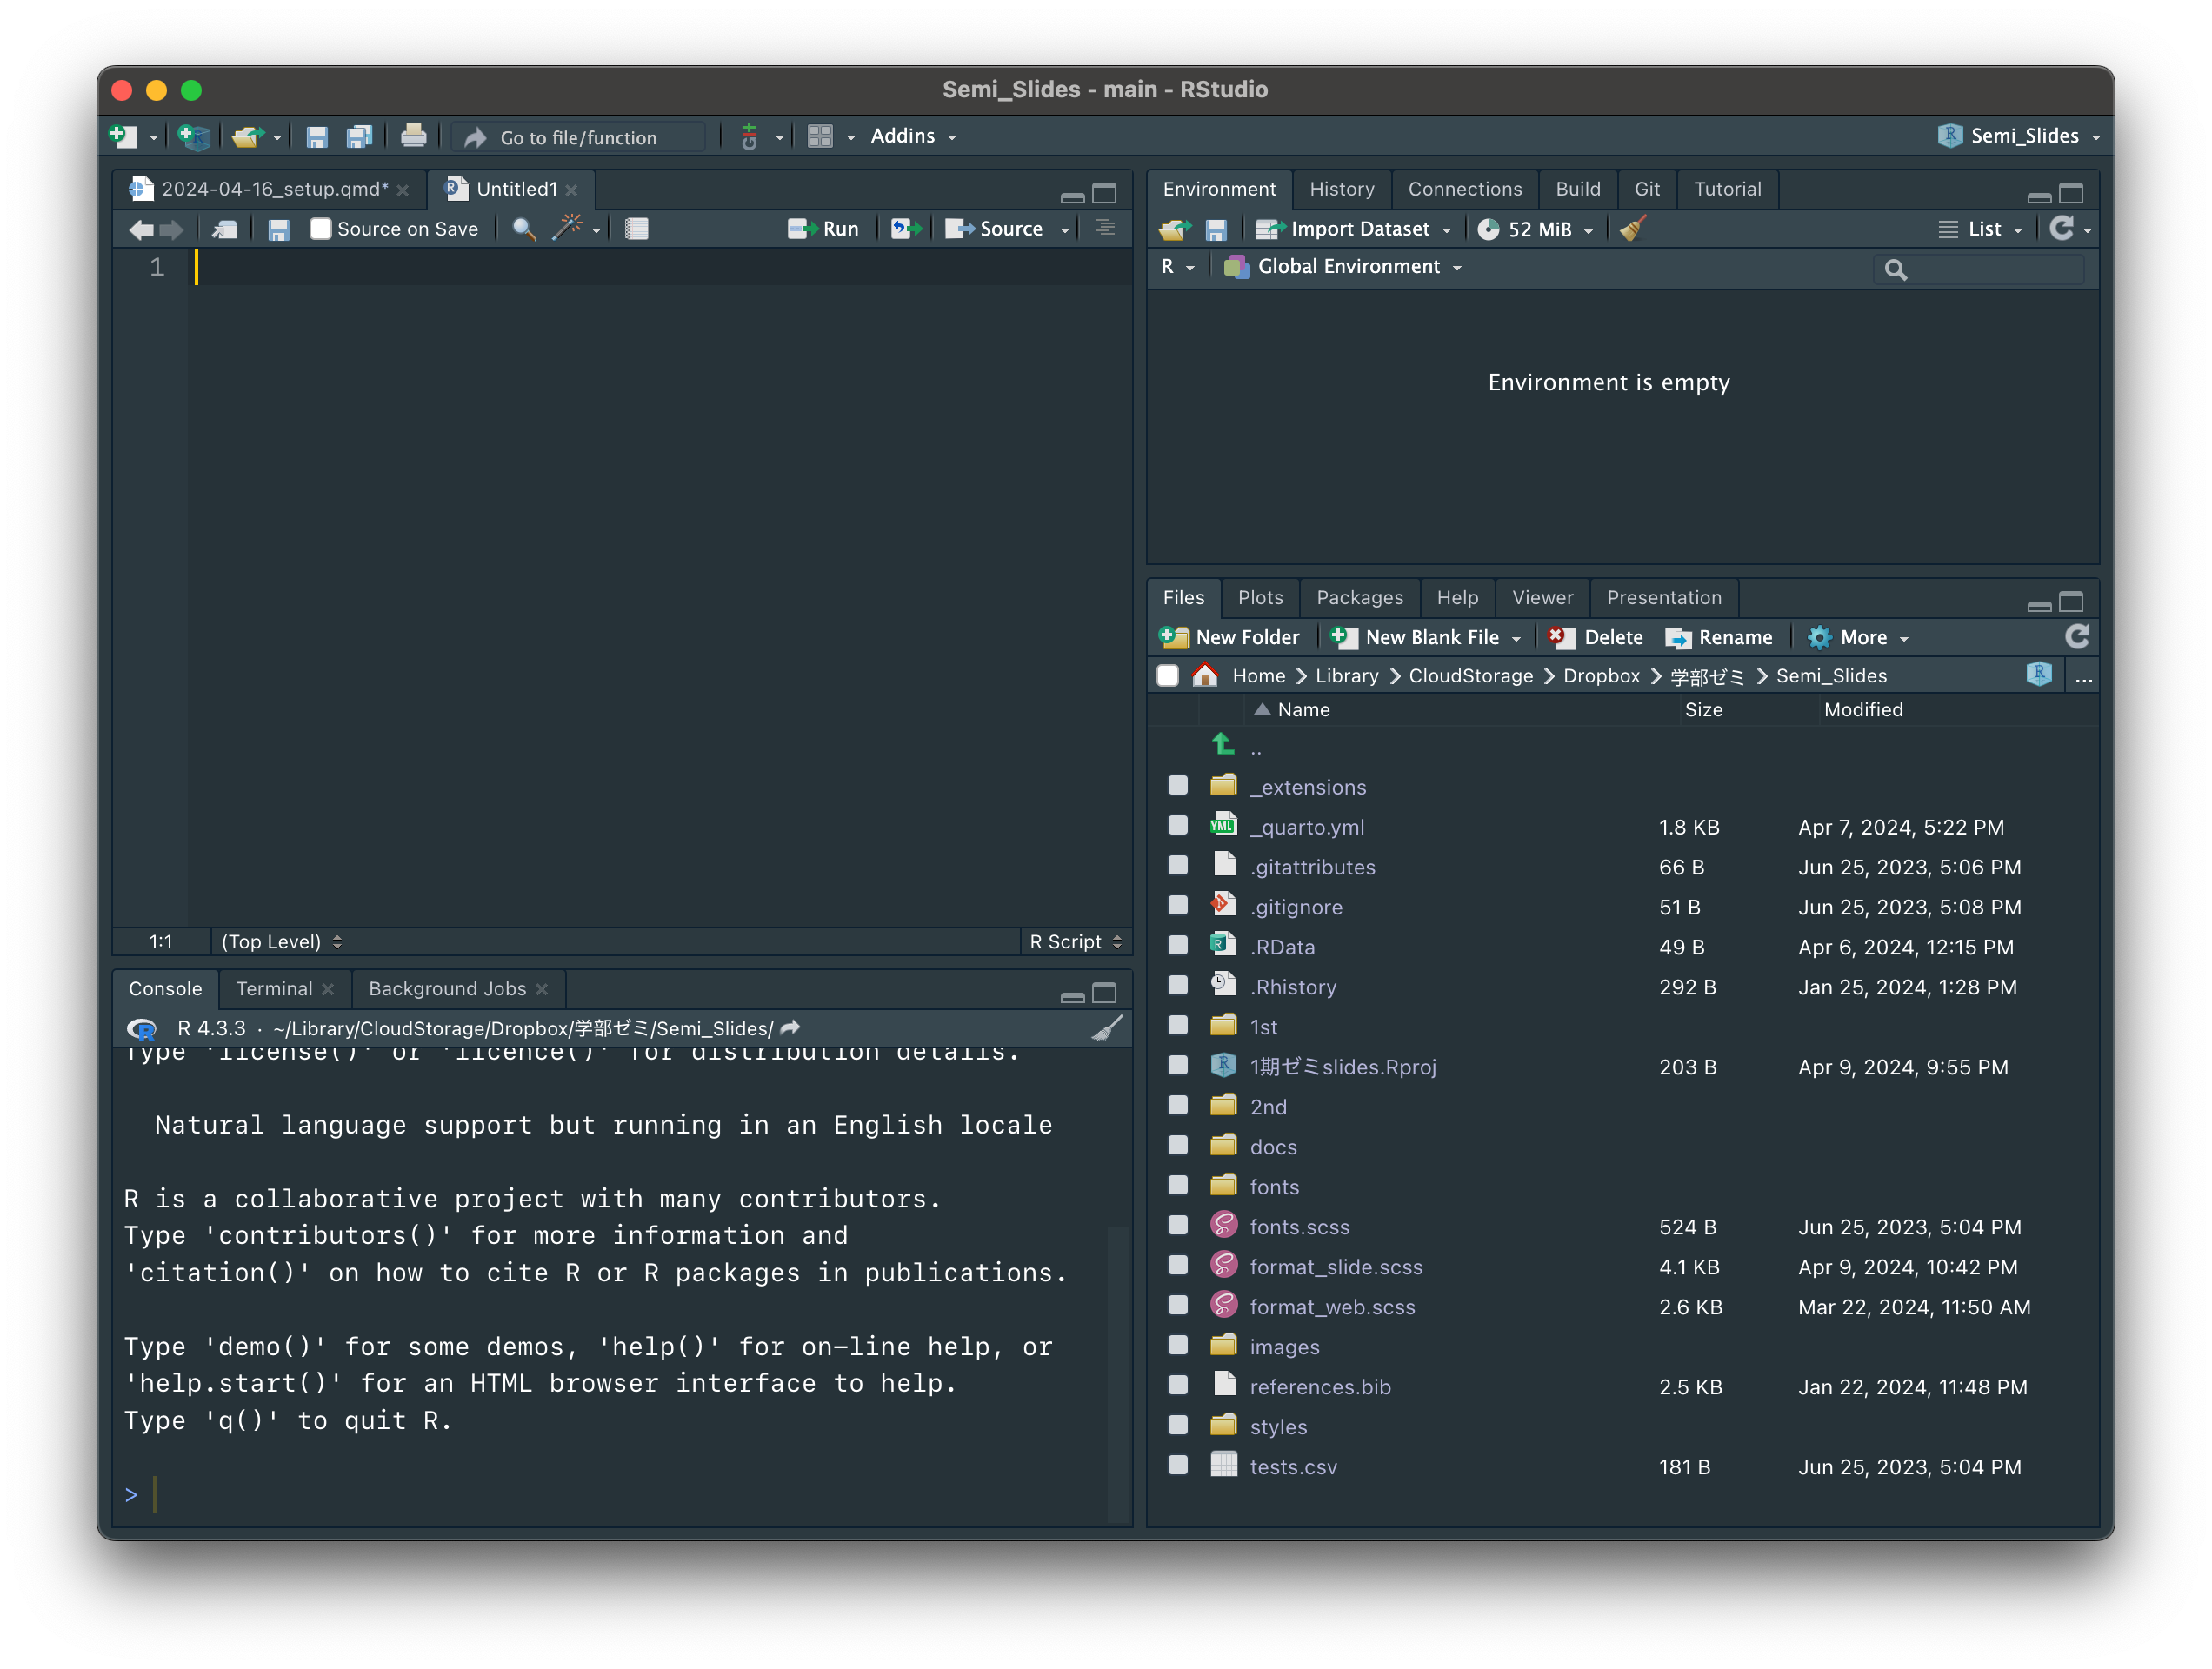This screenshot has width=2212, height=1669.
Task: Click the clear environment broom icon
Action: click(x=1633, y=229)
